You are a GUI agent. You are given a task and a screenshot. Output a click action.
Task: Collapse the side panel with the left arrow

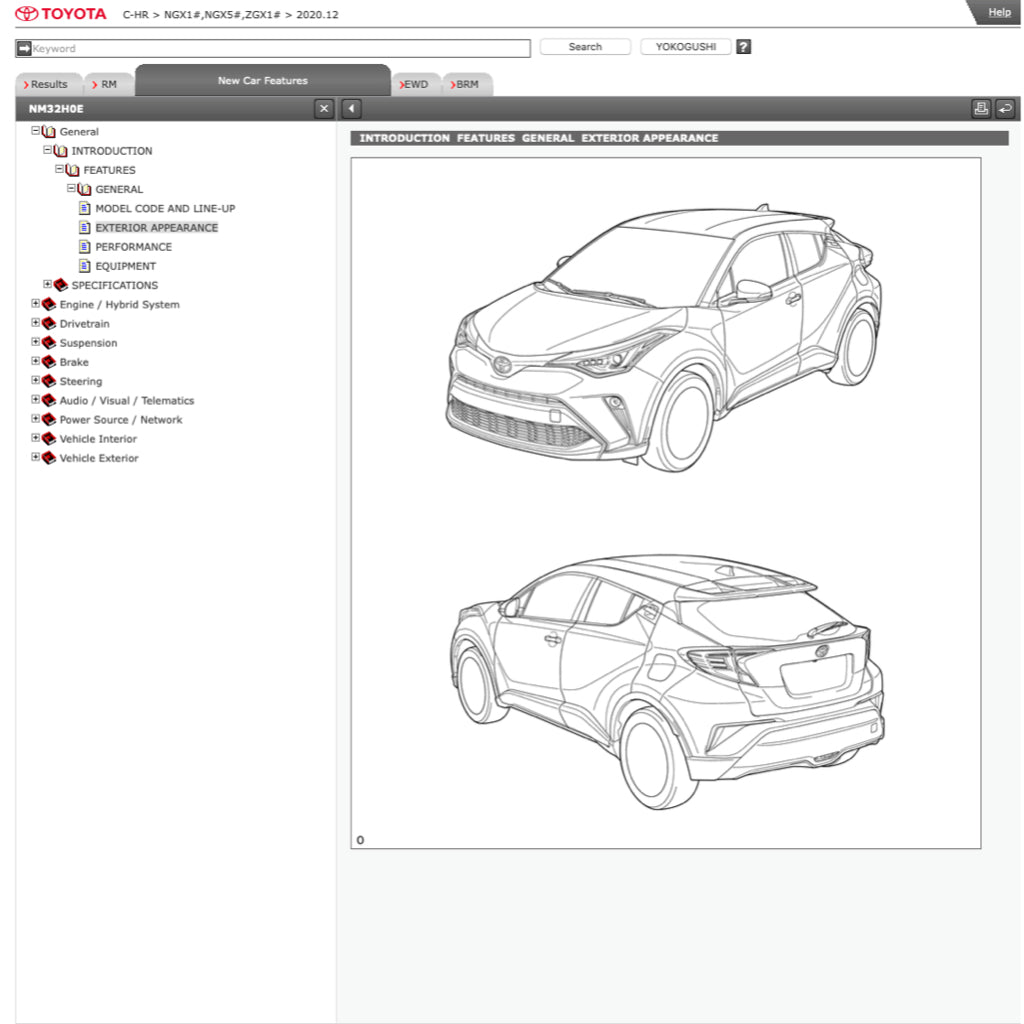coord(351,109)
